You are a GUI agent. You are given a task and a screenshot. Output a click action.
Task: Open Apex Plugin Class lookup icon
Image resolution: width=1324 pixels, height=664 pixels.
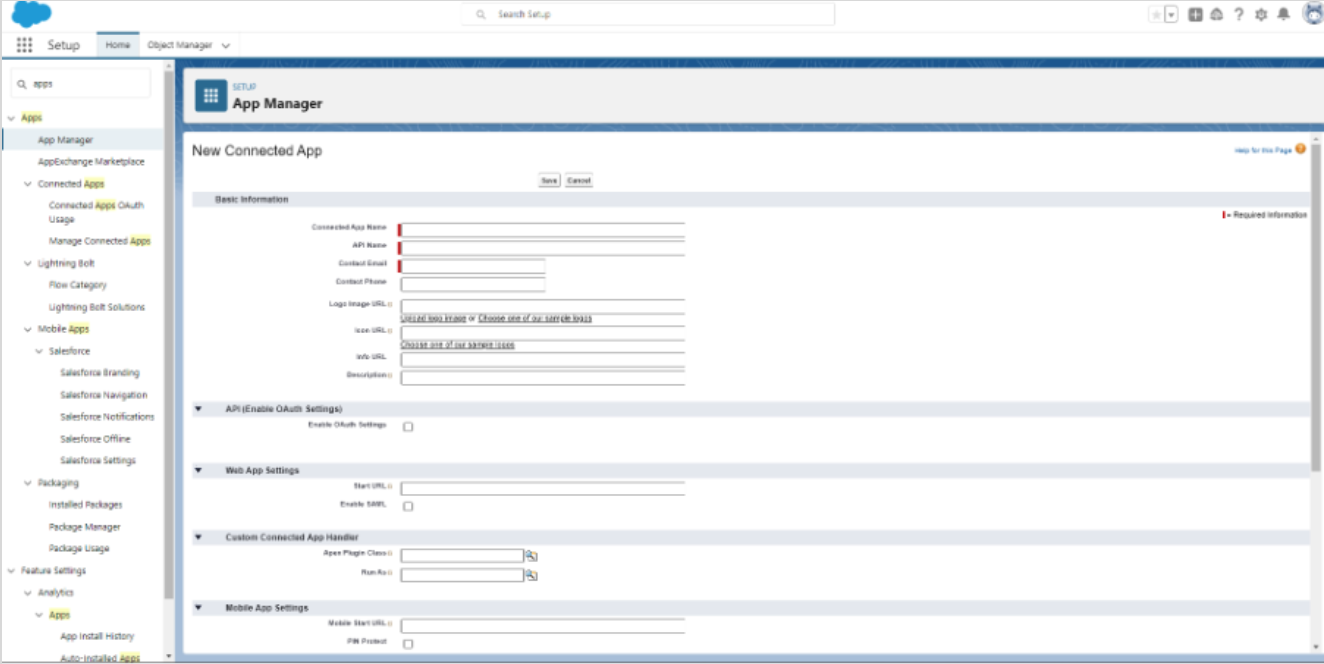532,555
